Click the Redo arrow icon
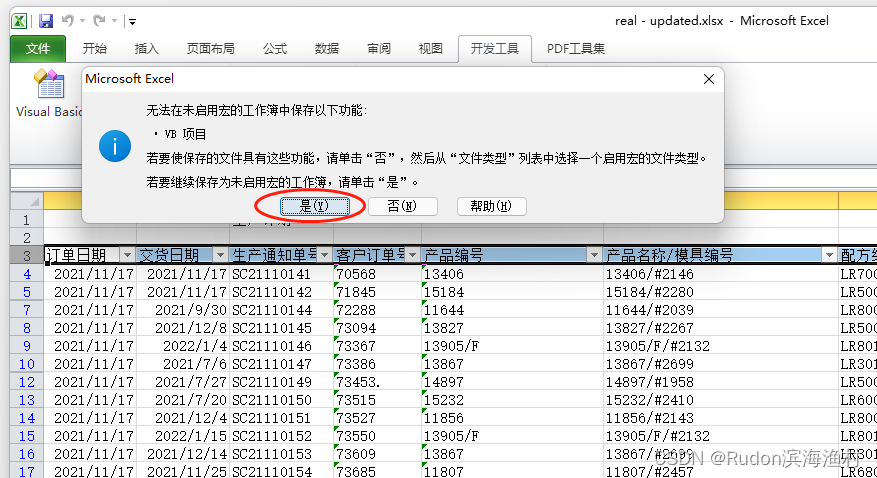This screenshot has width=877, height=478. pyautogui.click(x=99, y=21)
